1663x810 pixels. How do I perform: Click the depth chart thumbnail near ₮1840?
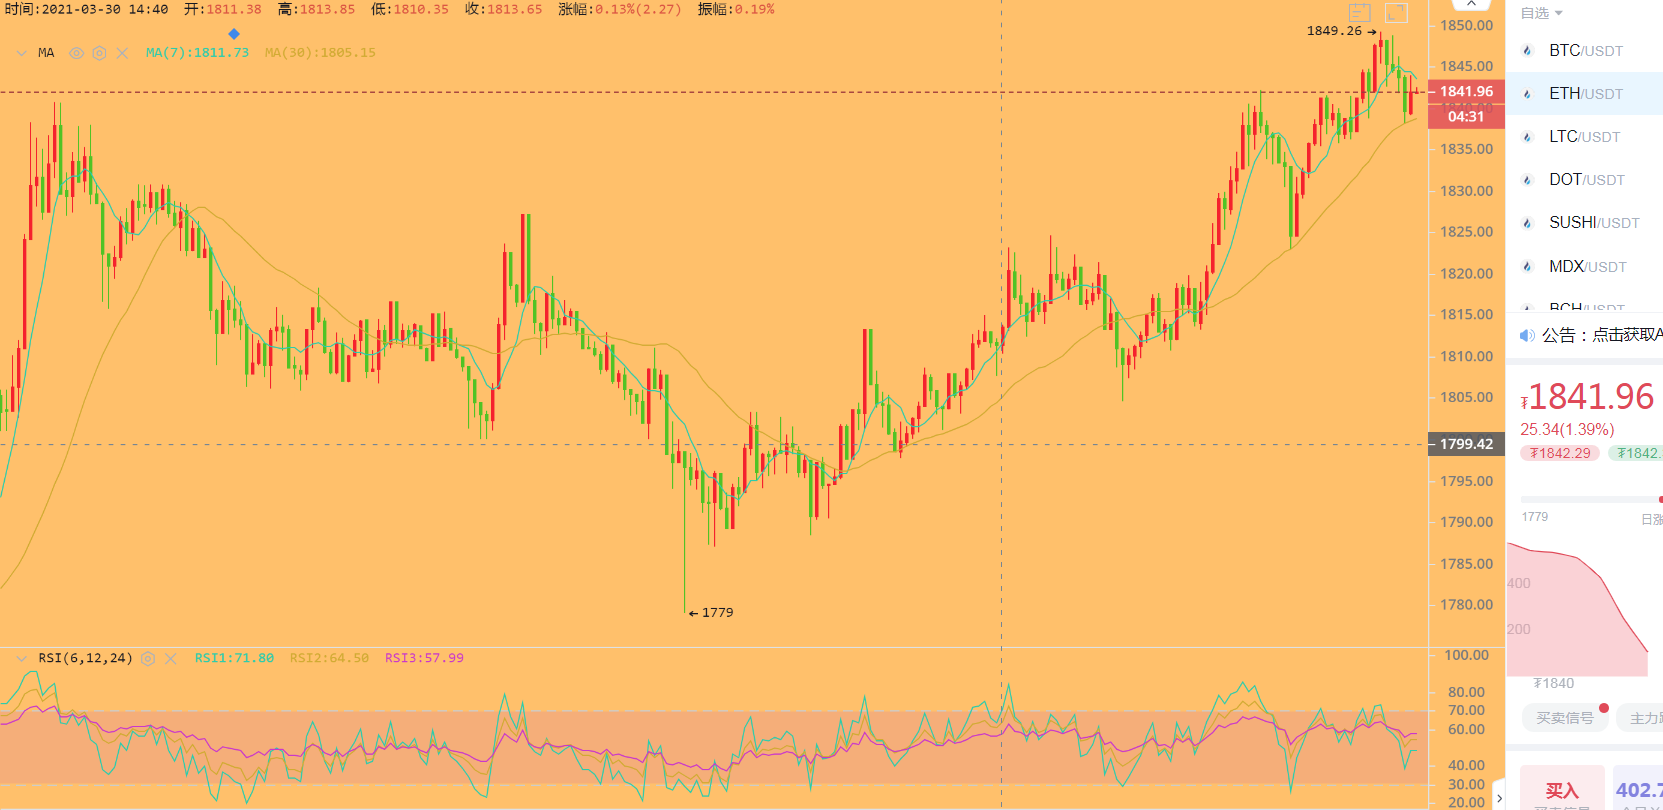[1577, 610]
